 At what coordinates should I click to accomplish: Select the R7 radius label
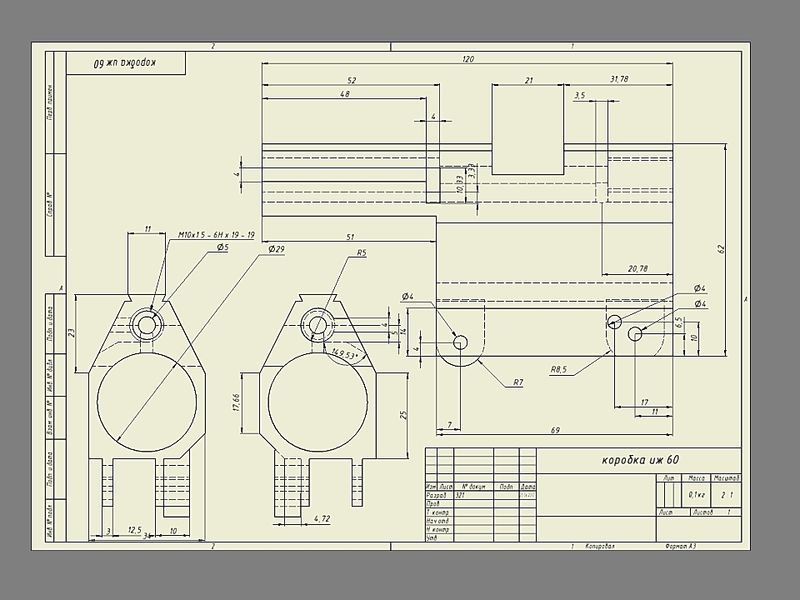(x=518, y=382)
